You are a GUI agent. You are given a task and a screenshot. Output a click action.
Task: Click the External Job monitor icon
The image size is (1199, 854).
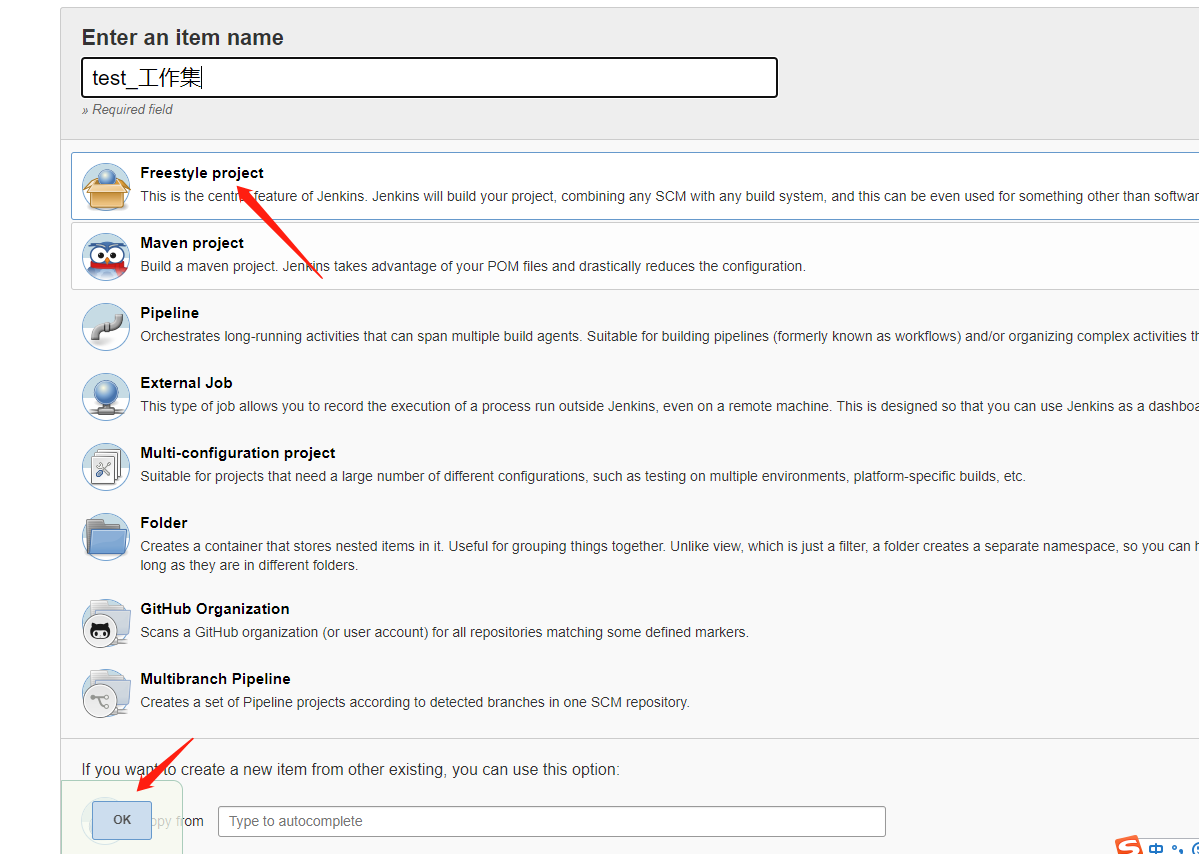[x=106, y=396]
